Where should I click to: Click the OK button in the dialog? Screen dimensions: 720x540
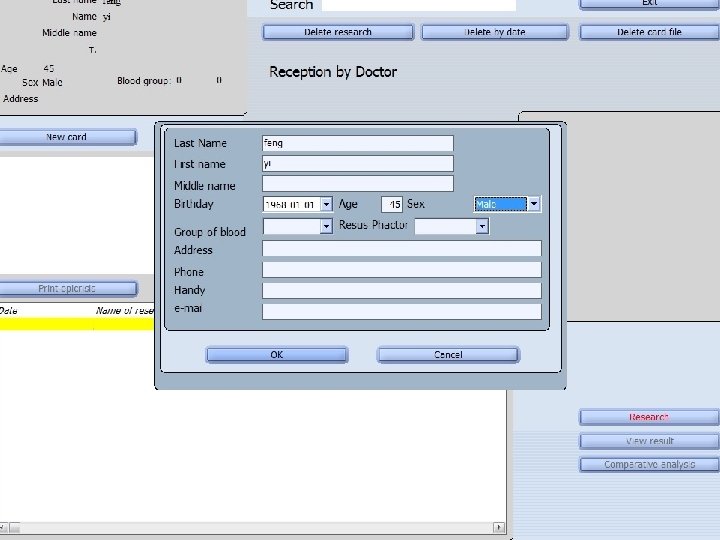tap(277, 354)
